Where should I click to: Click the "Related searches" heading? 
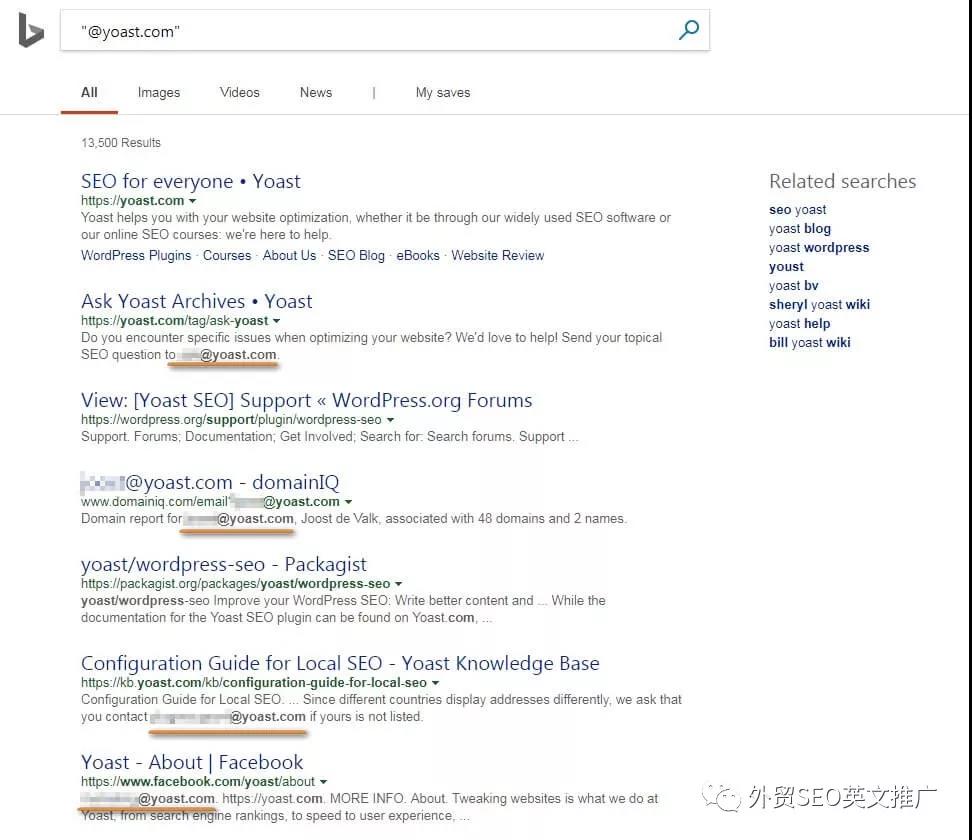(842, 181)
